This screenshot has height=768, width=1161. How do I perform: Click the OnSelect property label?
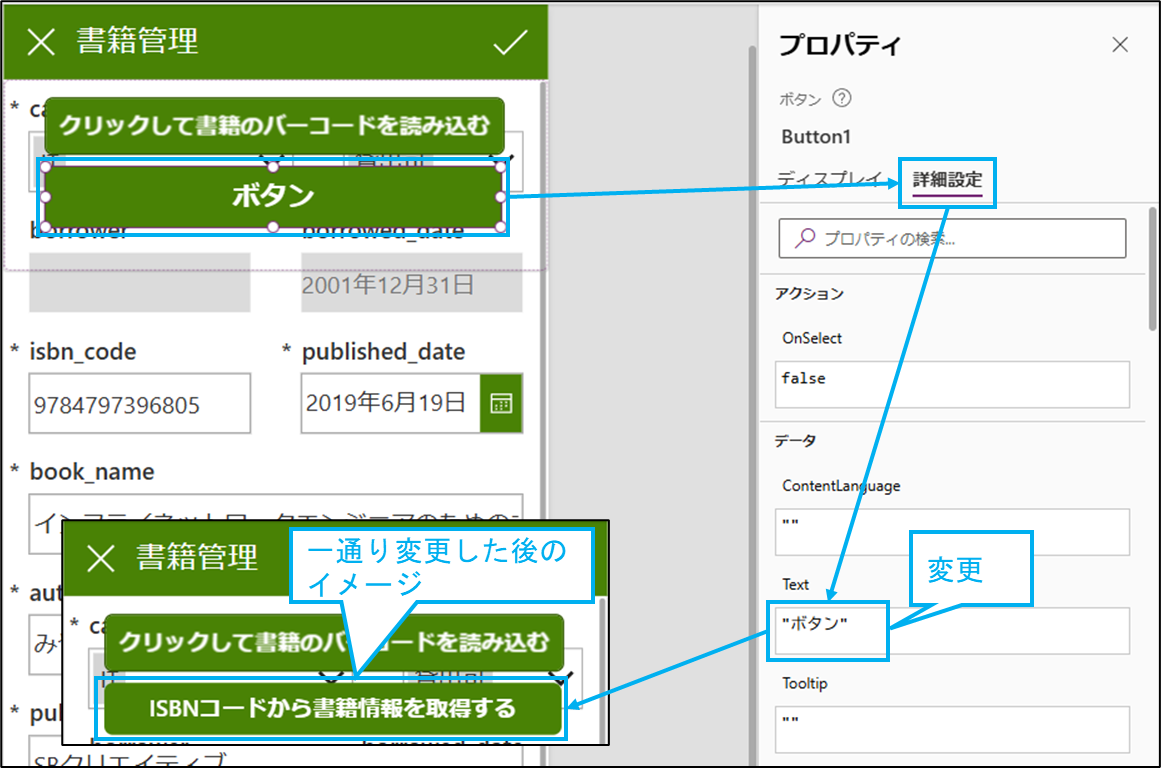(812, 338)
